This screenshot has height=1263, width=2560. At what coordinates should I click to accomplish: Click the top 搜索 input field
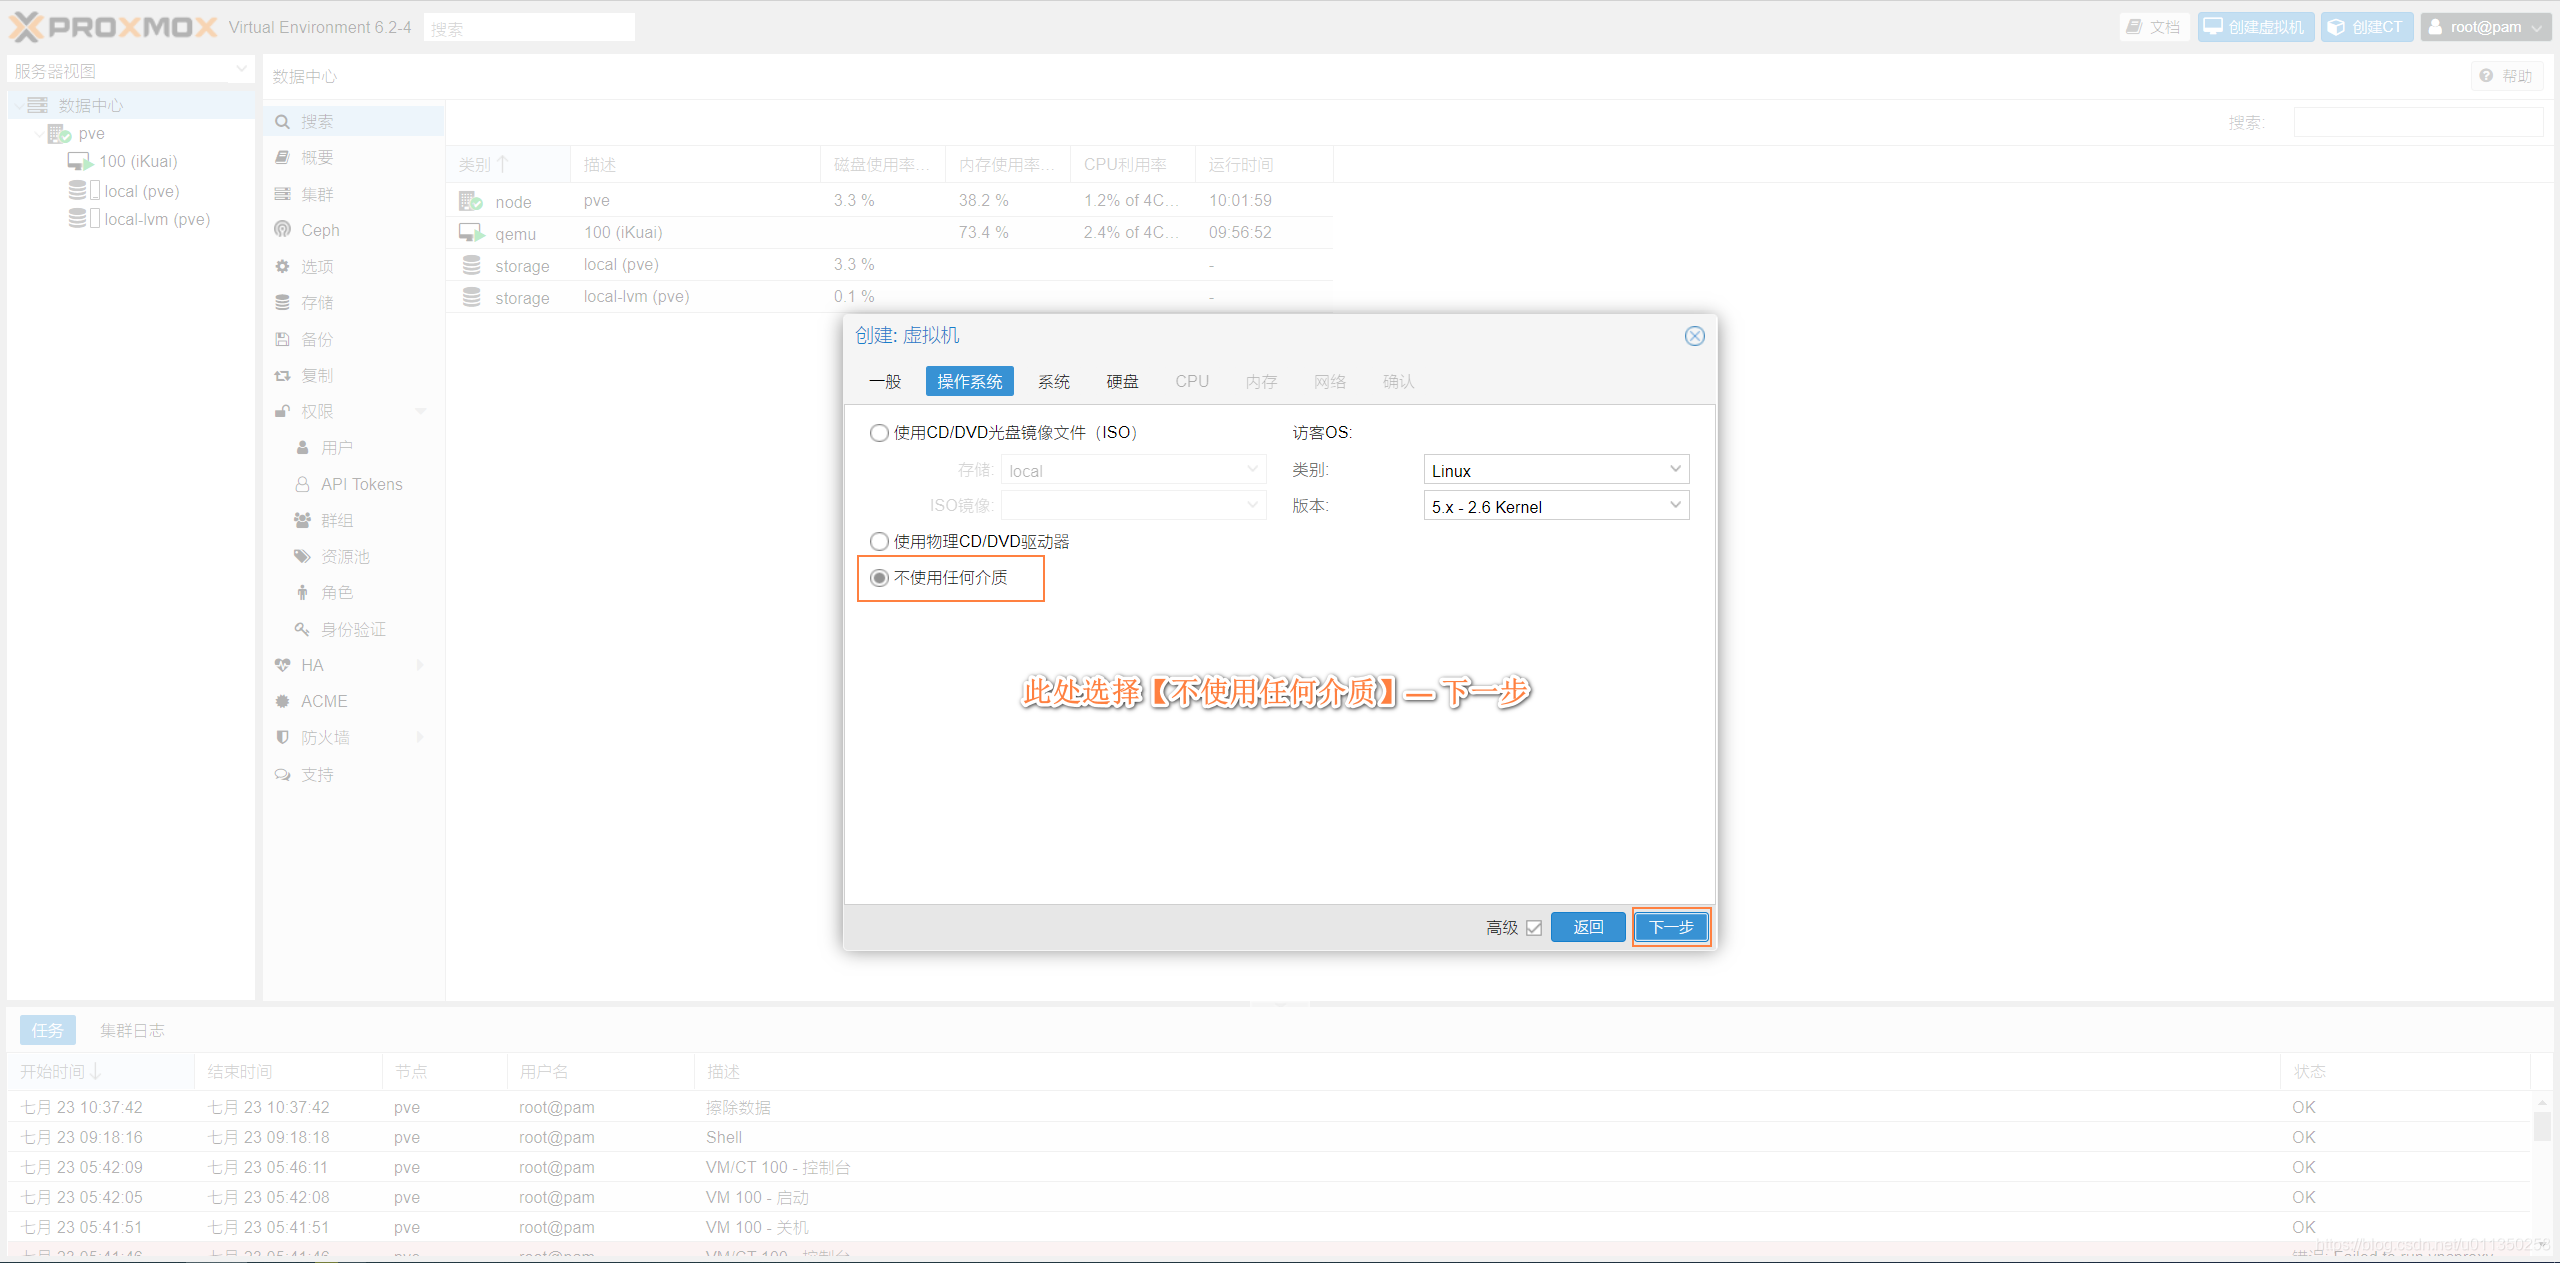[x=530, y=28]
